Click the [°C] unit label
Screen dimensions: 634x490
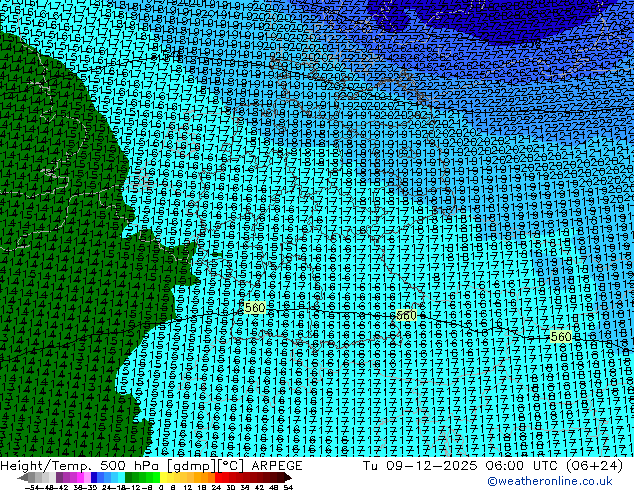tap(230, 466)
